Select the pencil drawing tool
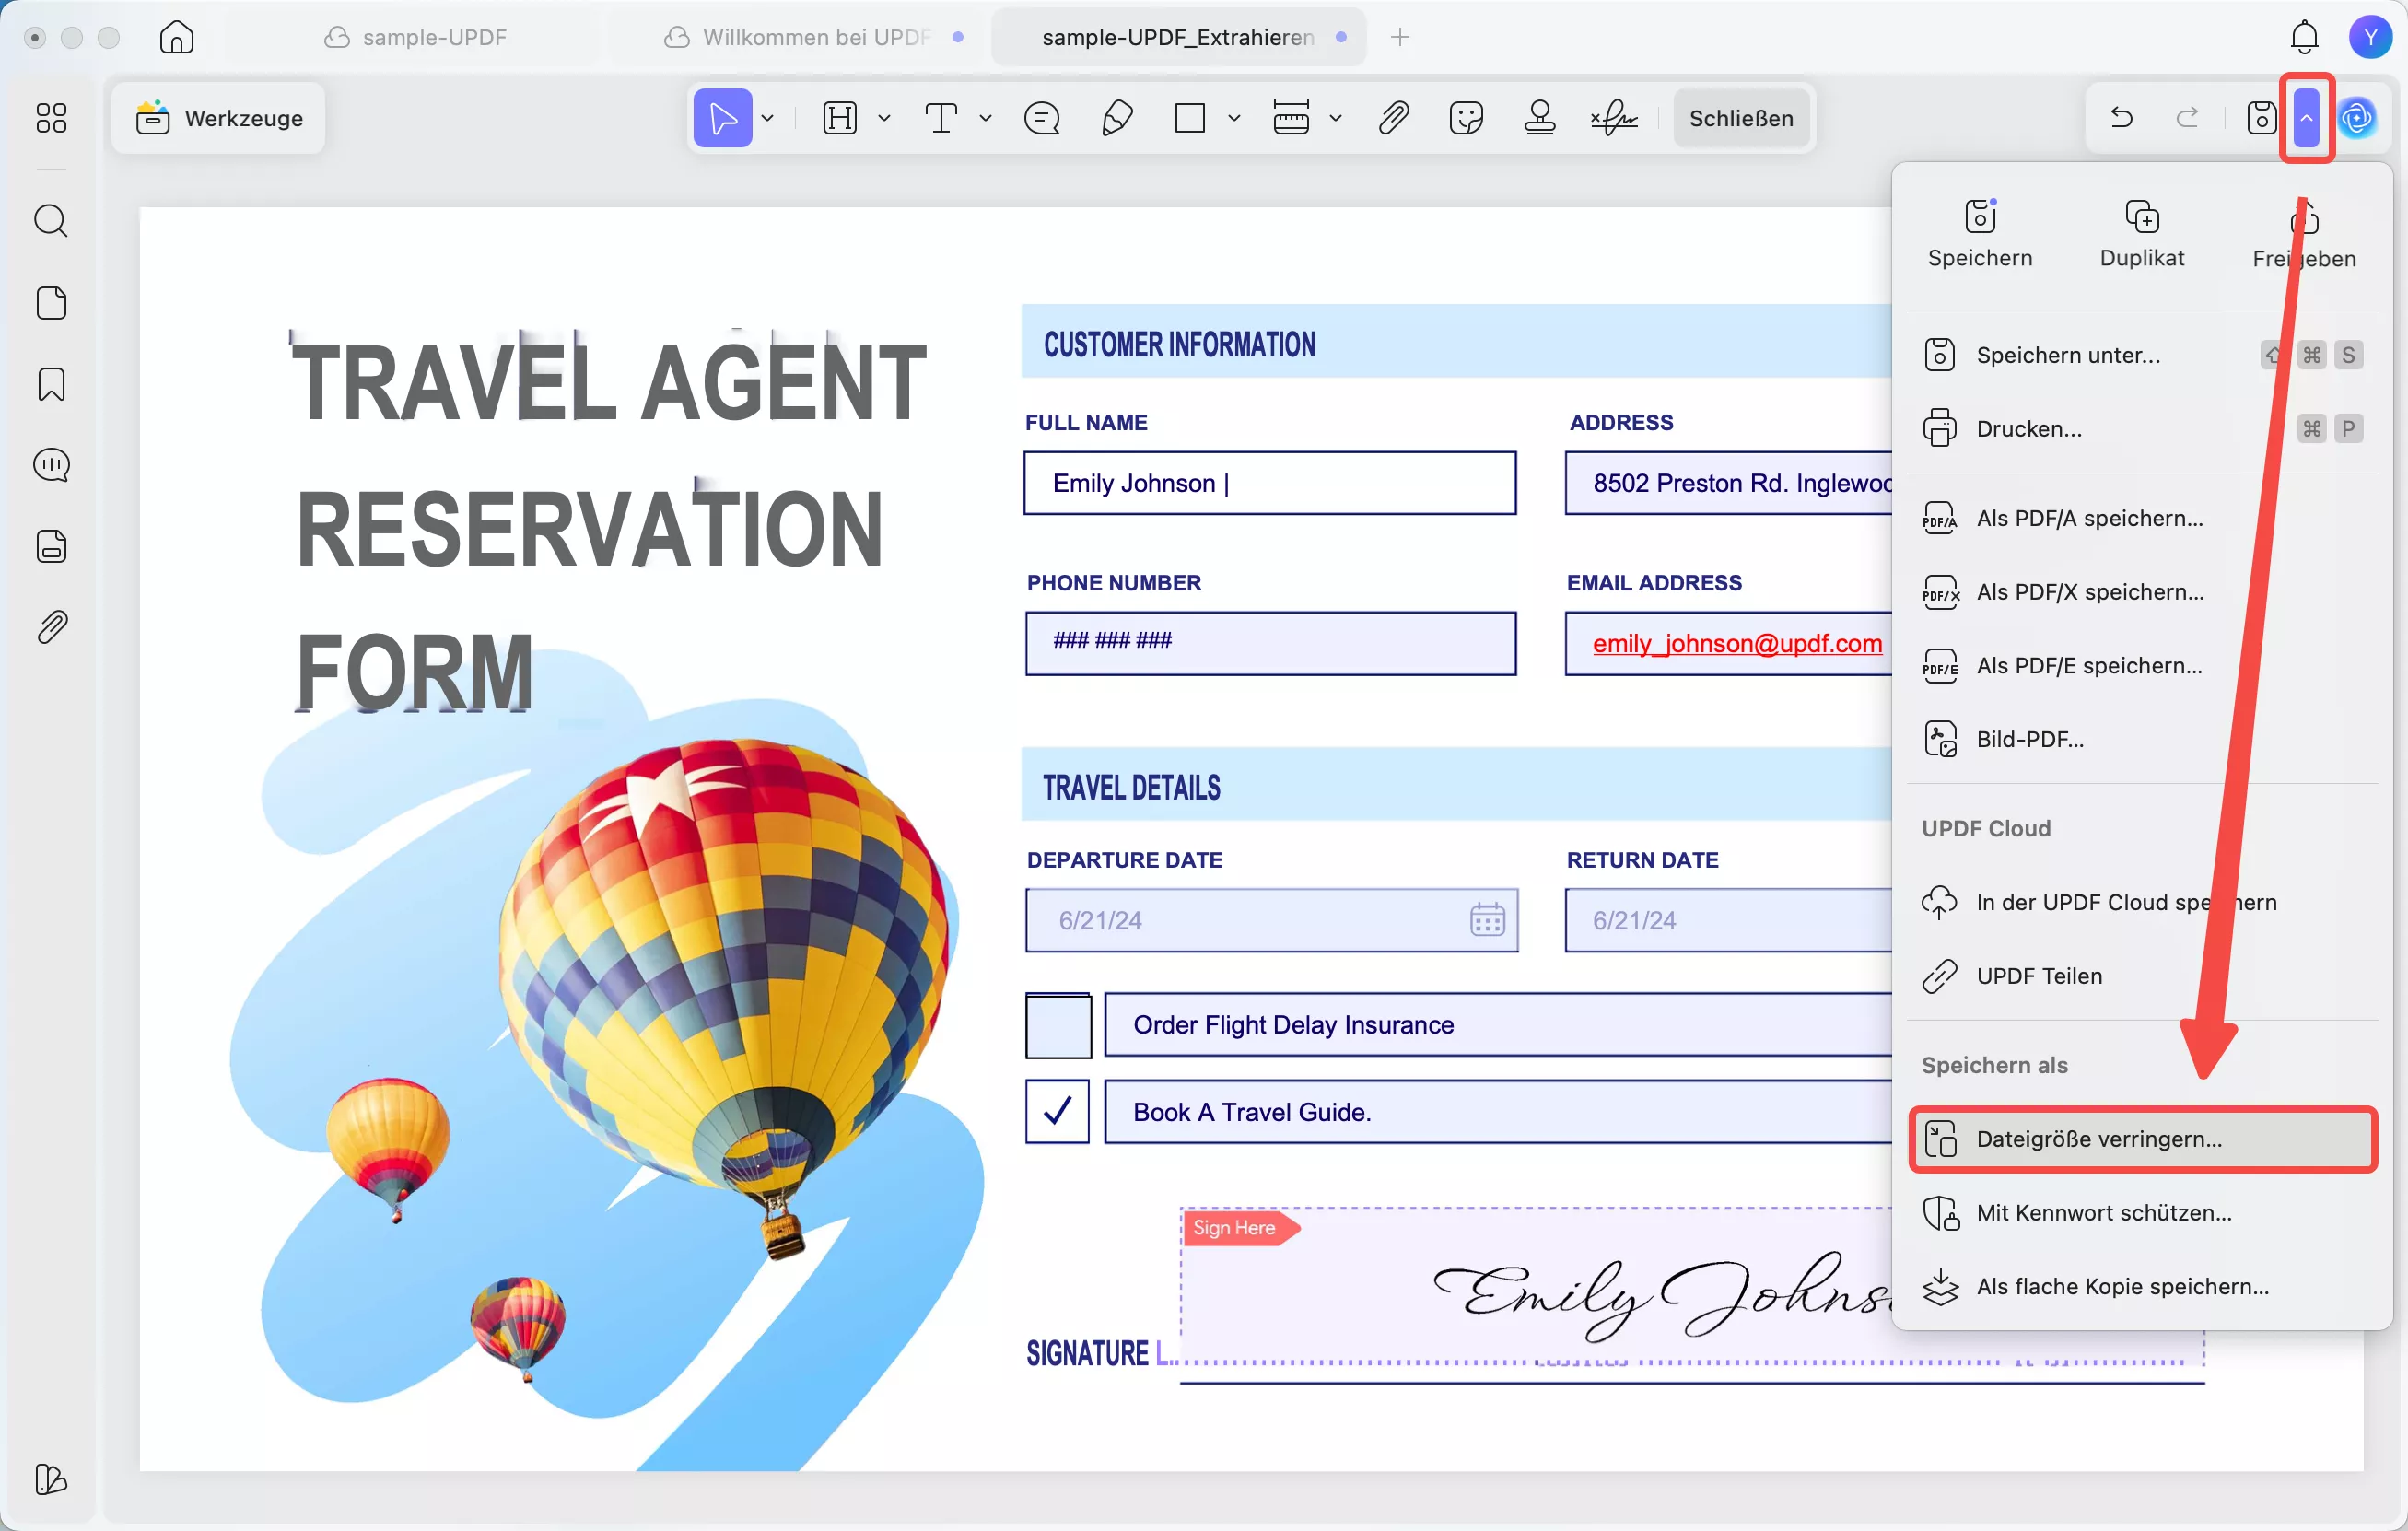This screenshot has height=1531, width=2408. tap(1116, 118)
